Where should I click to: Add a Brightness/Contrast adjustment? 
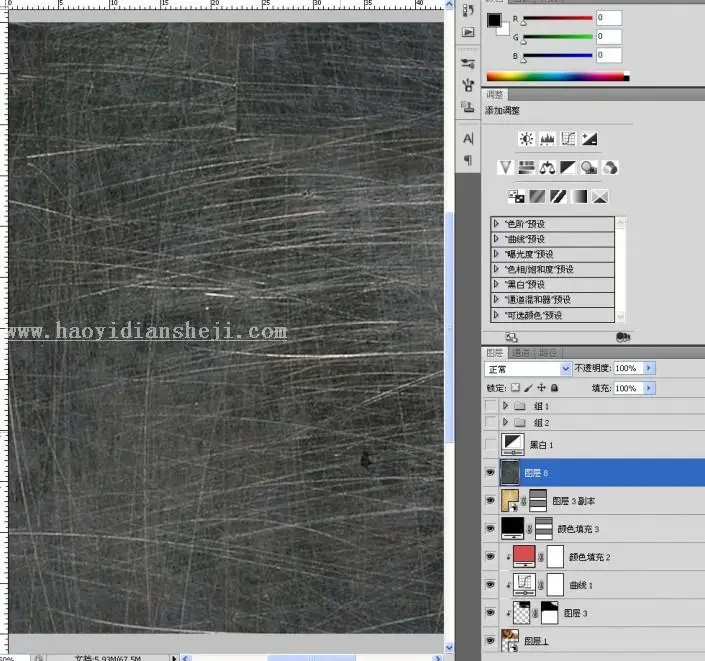(x=527, y=139)
